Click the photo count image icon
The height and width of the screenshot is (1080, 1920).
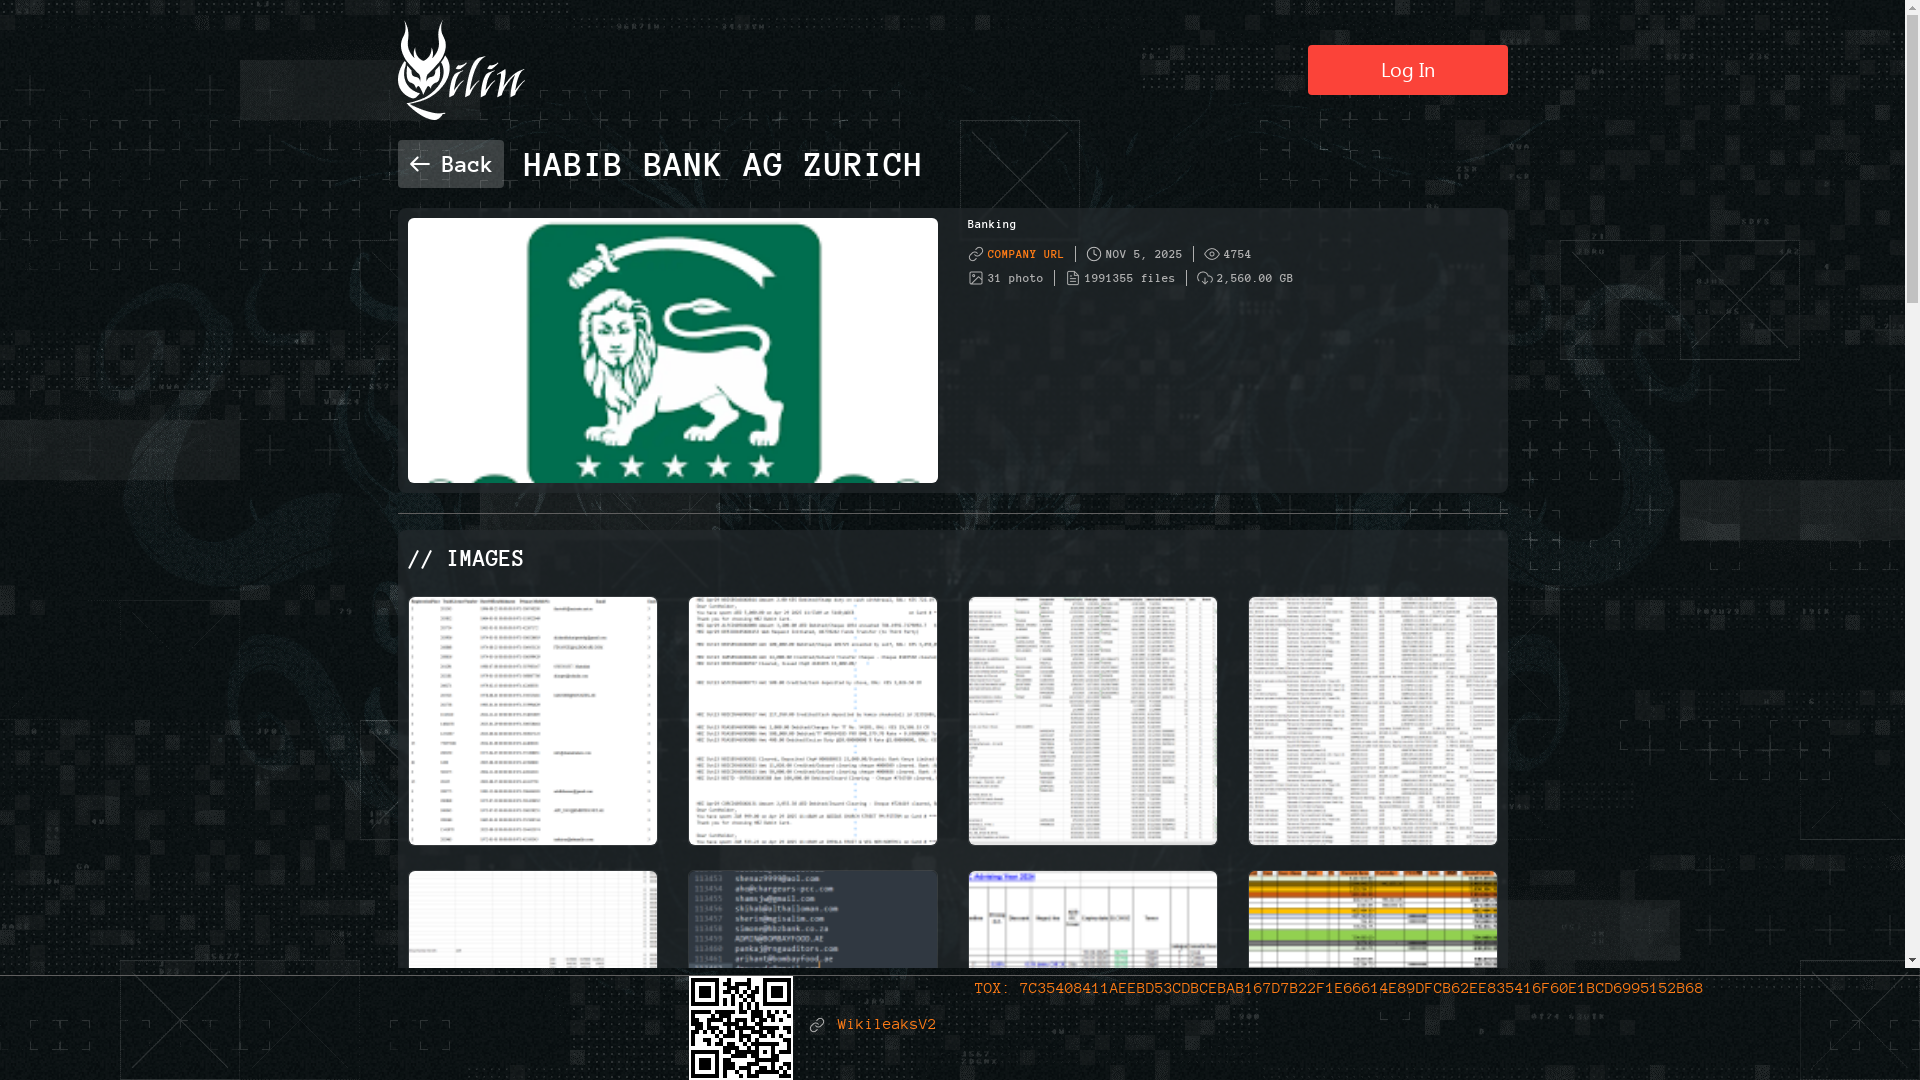pyautogui.click(x=976, y=278)
